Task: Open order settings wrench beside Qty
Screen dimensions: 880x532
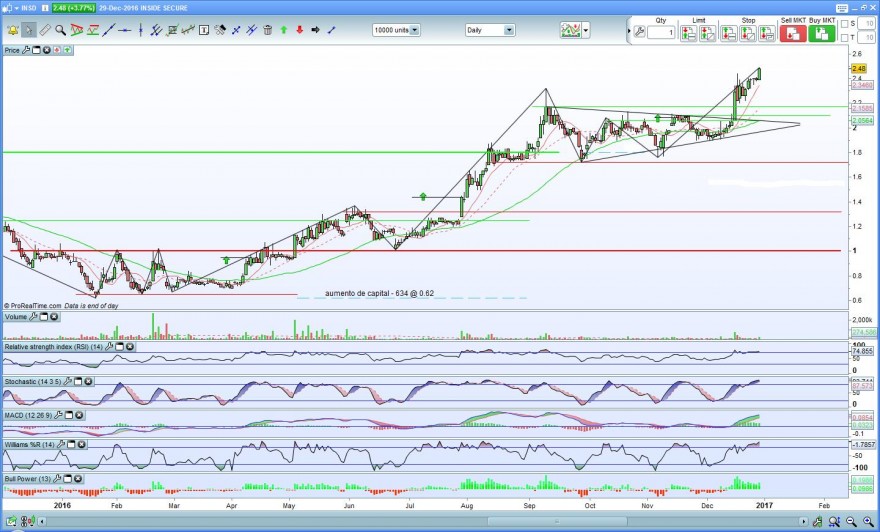Action: click(639, 32)
